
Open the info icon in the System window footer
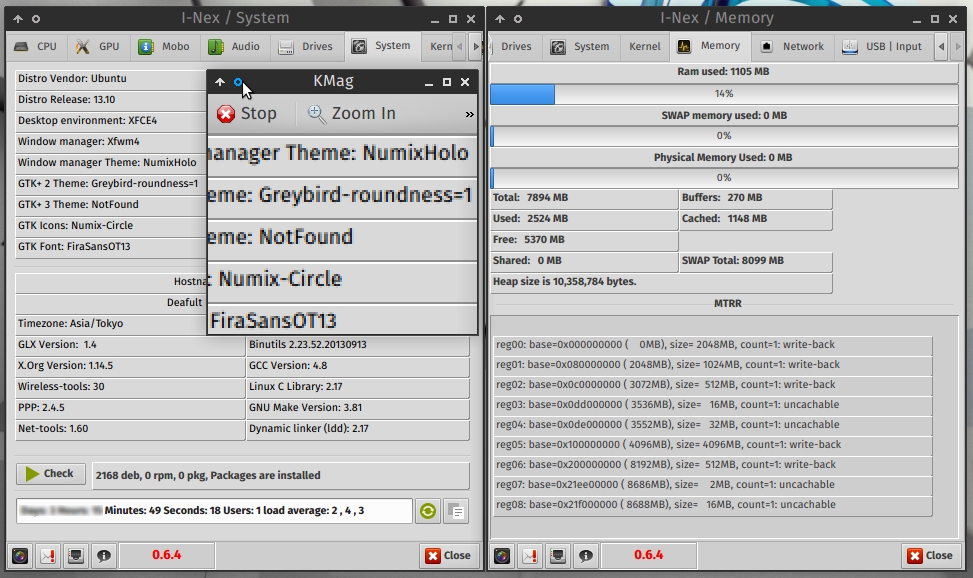pos(103,555)
